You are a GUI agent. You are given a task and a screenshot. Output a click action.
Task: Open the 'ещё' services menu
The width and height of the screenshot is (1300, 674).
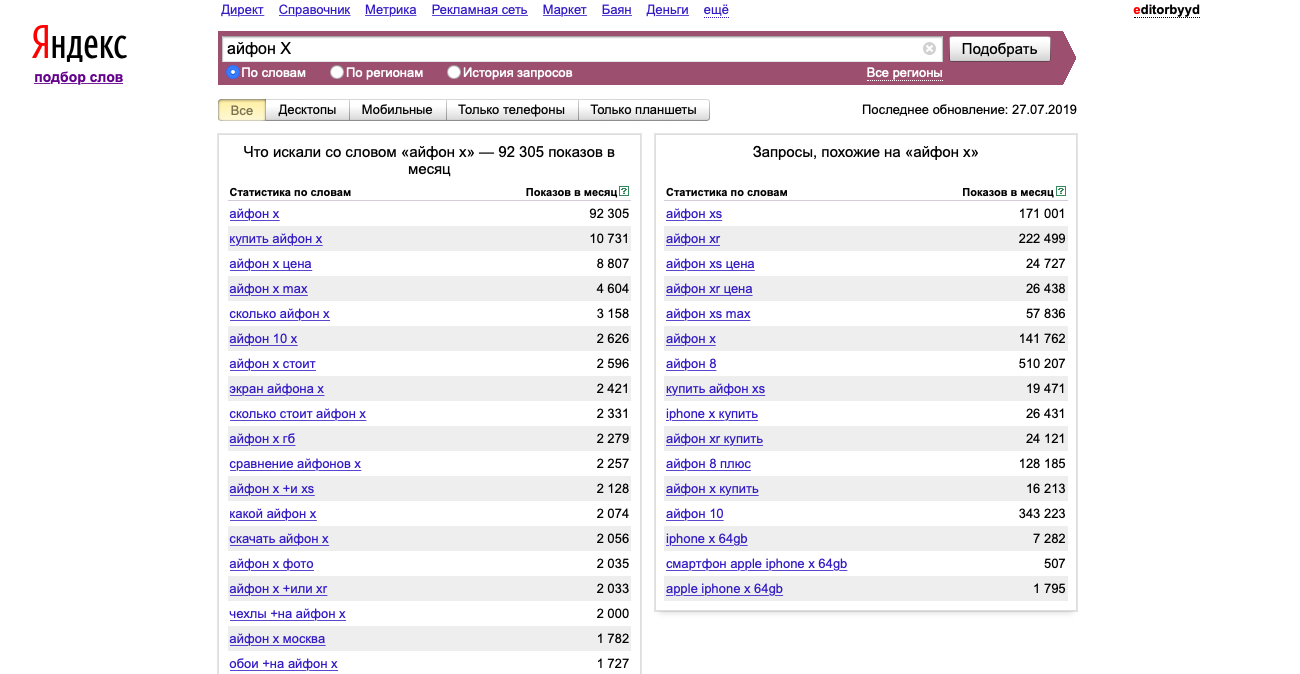[x=716, y=10]
